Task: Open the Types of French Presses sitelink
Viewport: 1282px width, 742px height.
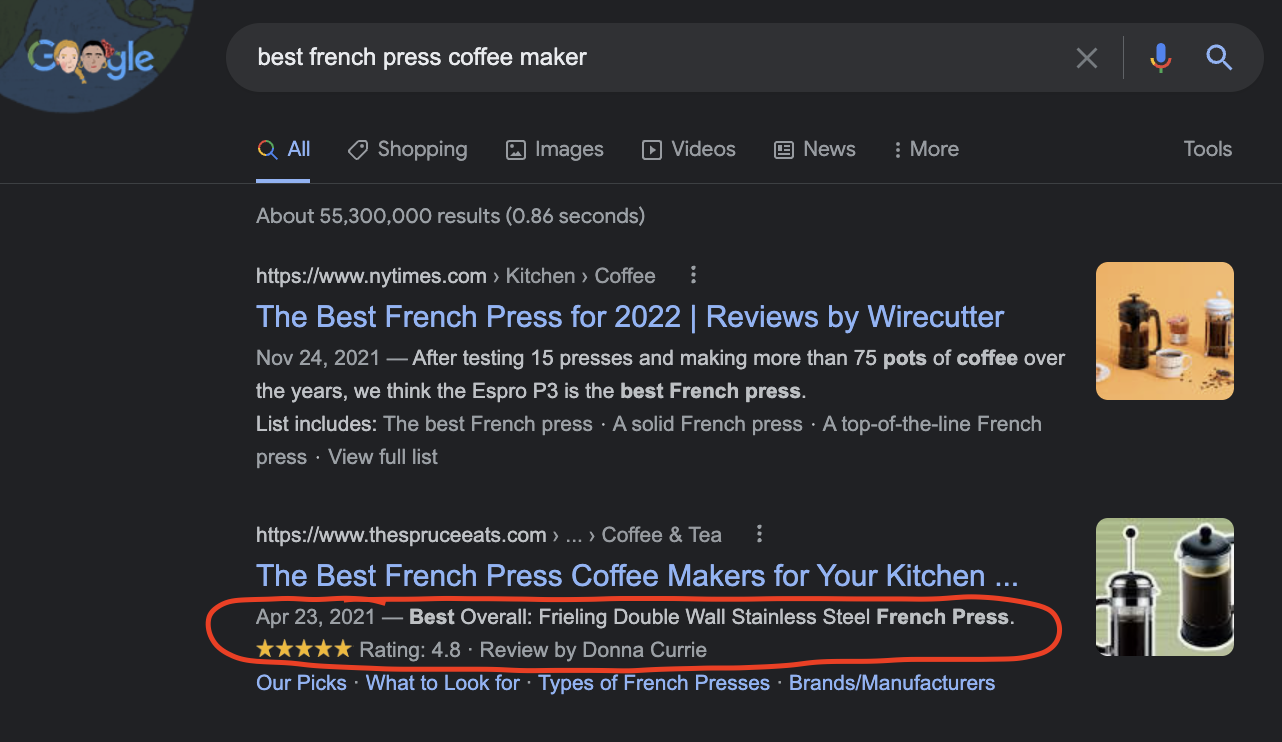Action: (654, 683)
